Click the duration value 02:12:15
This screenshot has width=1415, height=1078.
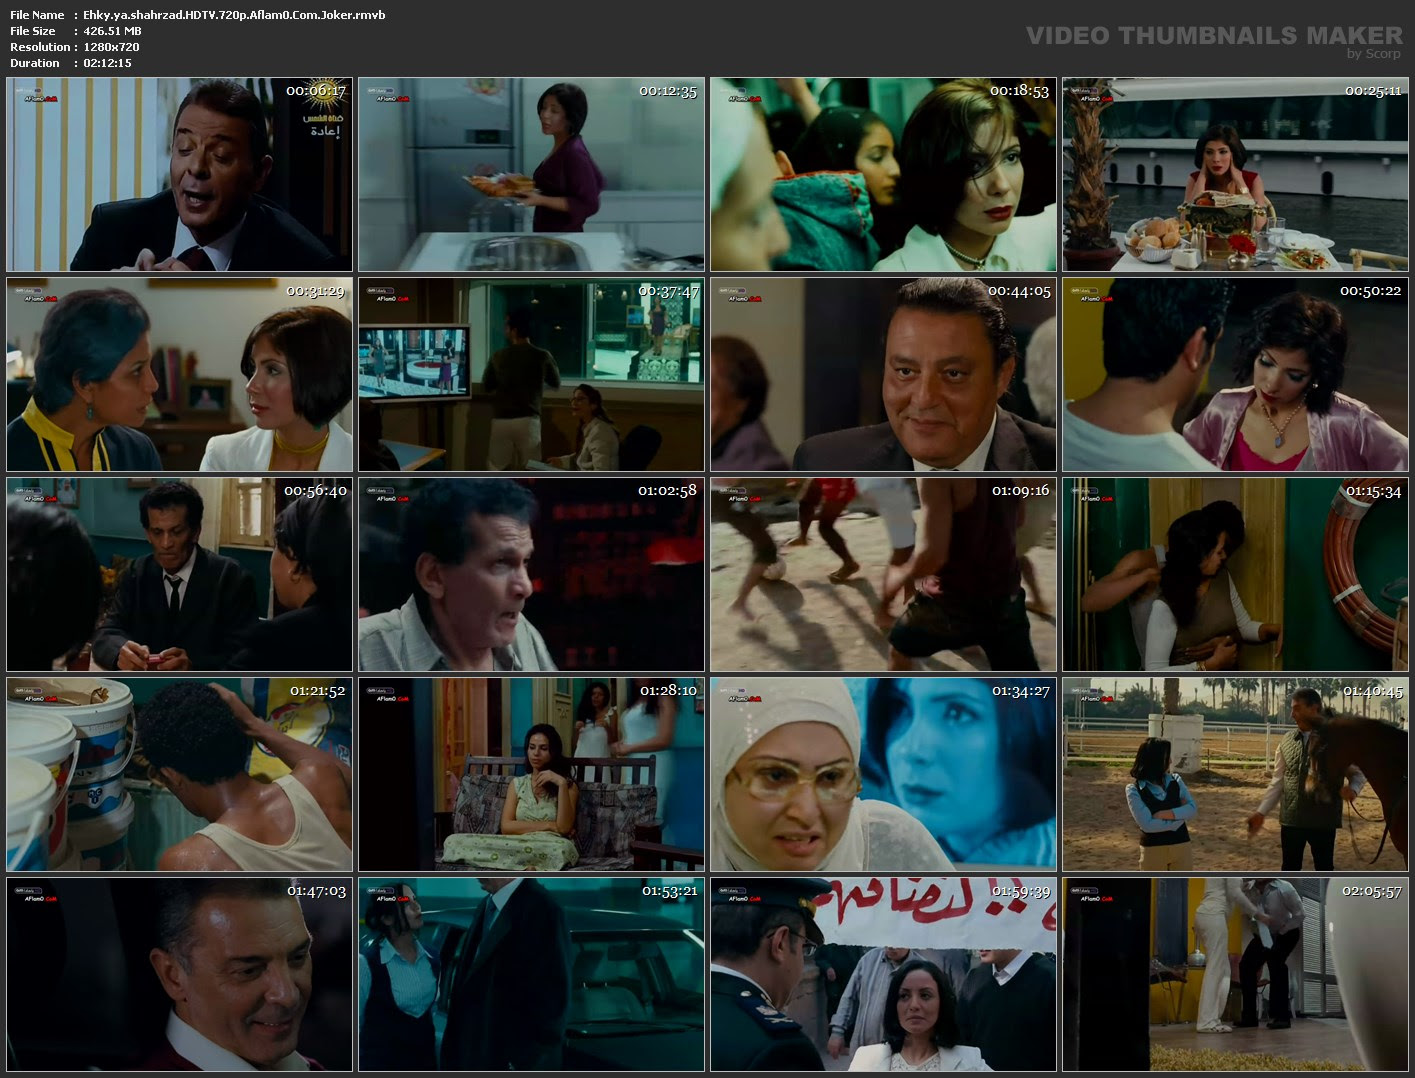[x=107, y=63]
